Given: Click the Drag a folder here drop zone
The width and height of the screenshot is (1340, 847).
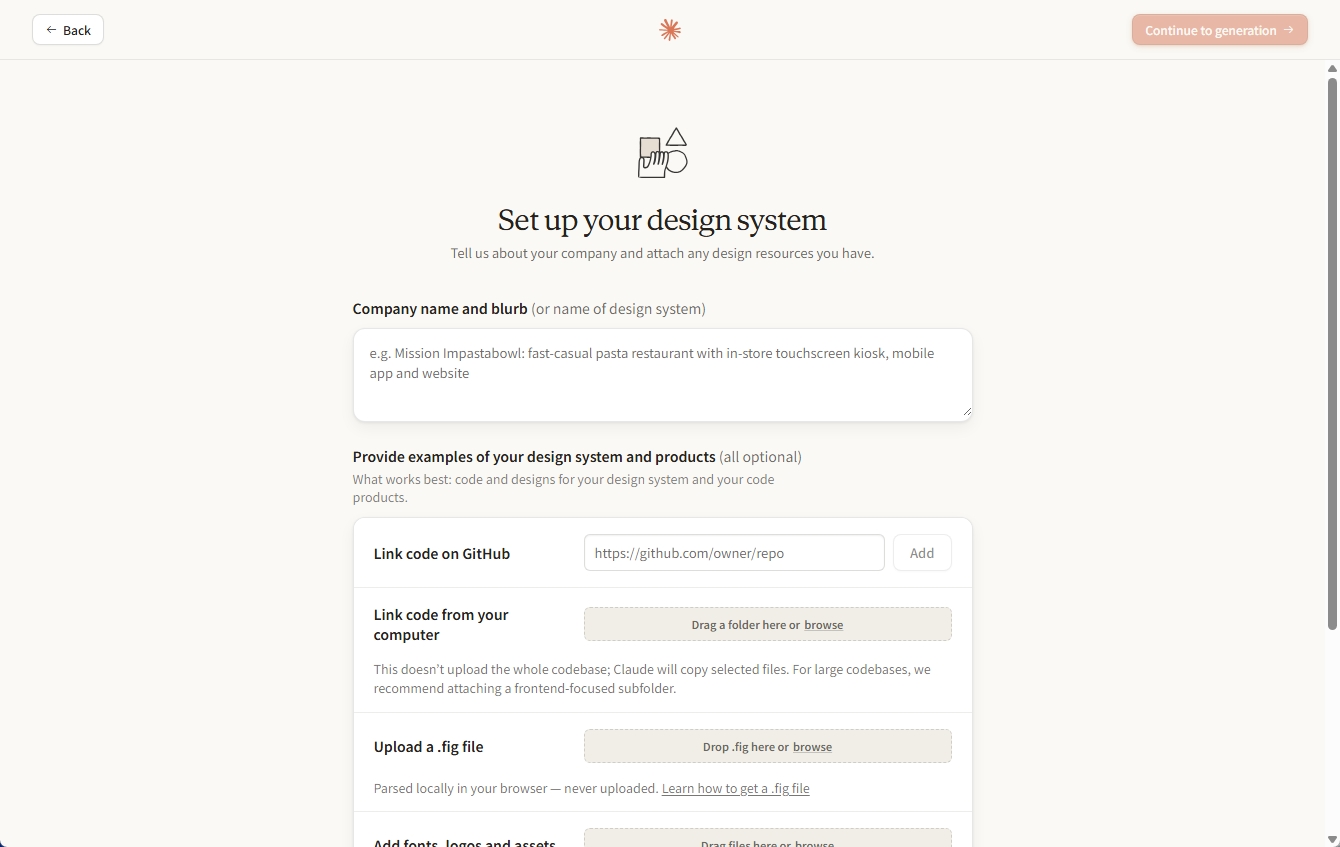Looking at the screenshot, I should (767, 624).
